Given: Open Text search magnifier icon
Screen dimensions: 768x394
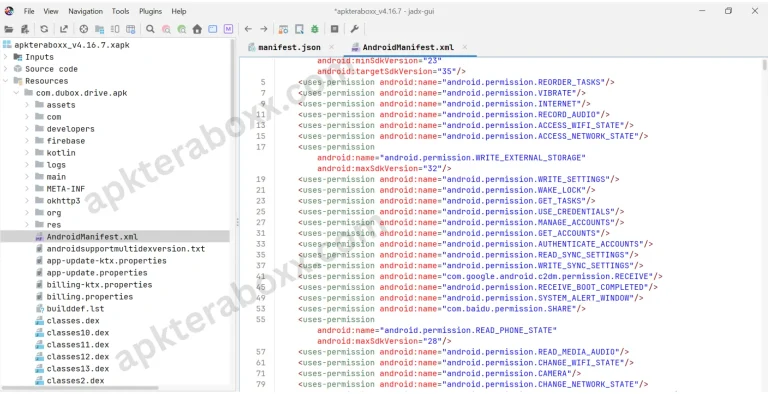Looking at the screenshot, I should (150, 29).
